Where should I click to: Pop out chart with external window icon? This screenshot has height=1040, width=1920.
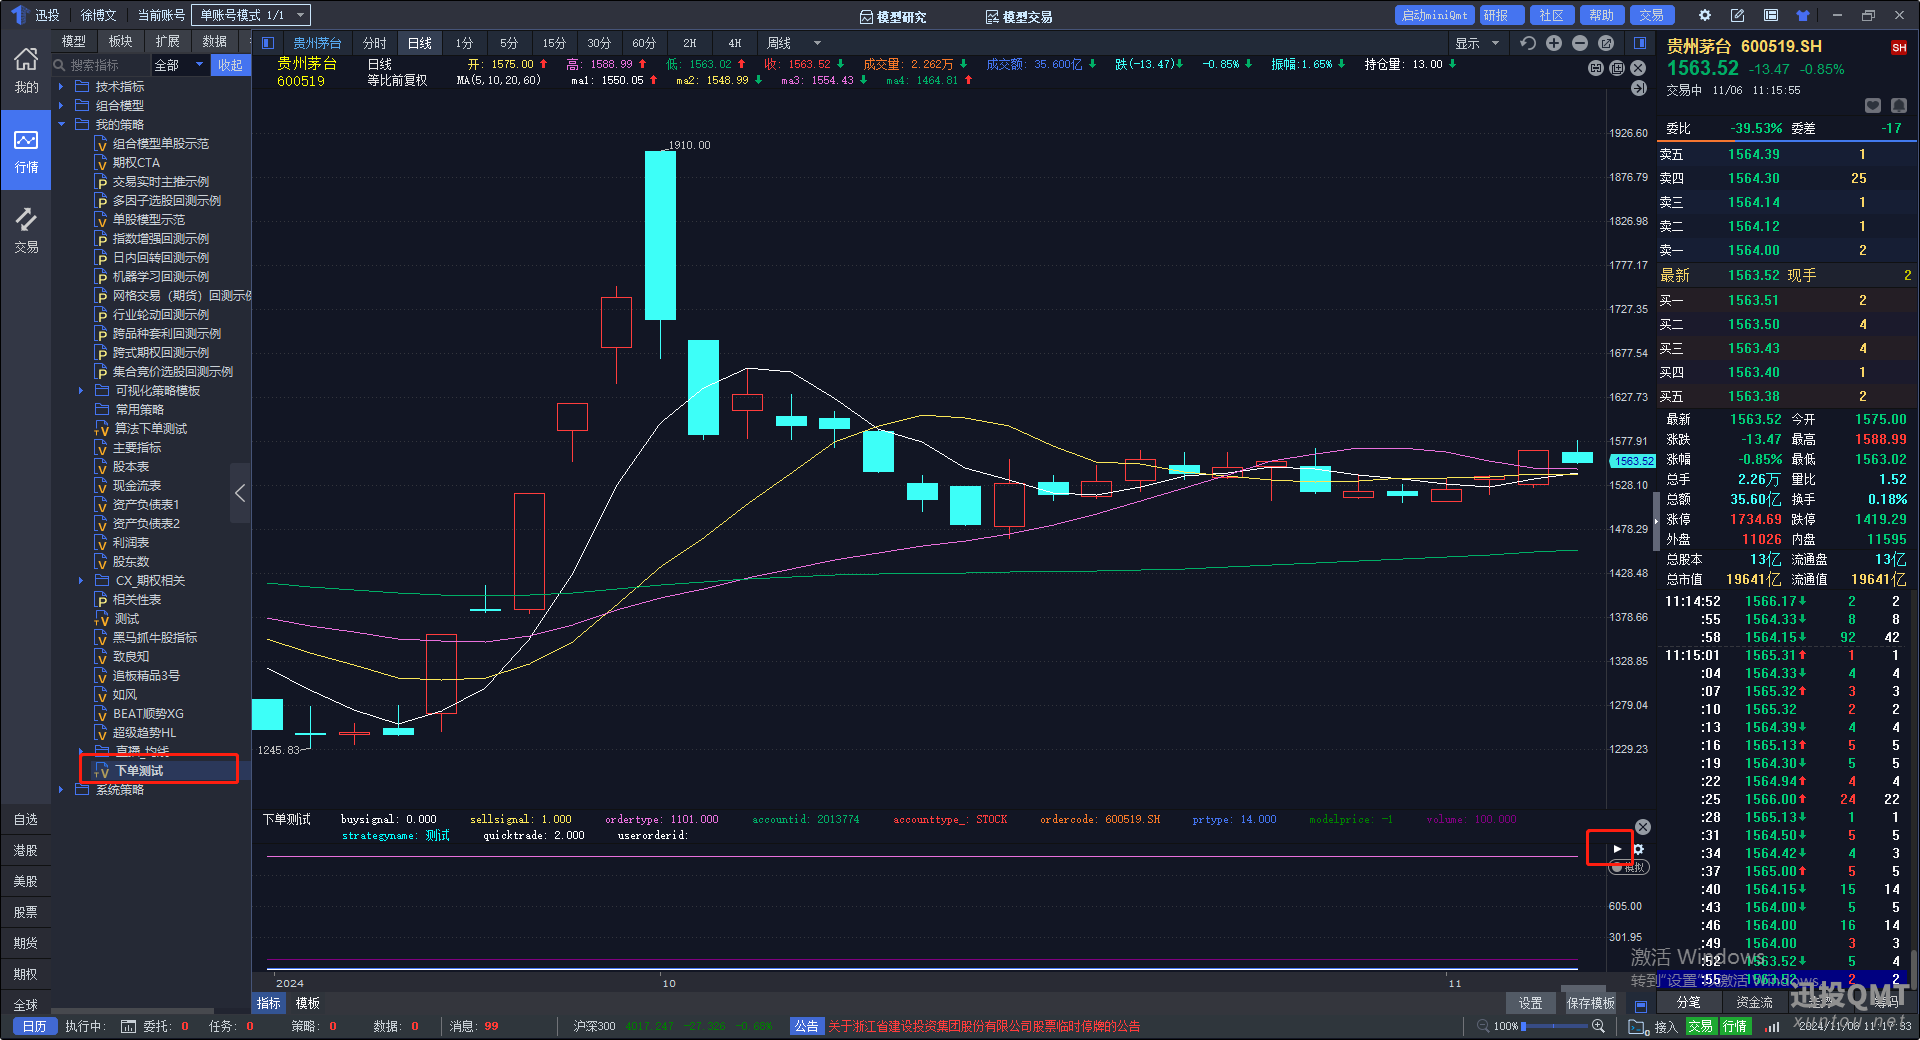click(1606, 43)
